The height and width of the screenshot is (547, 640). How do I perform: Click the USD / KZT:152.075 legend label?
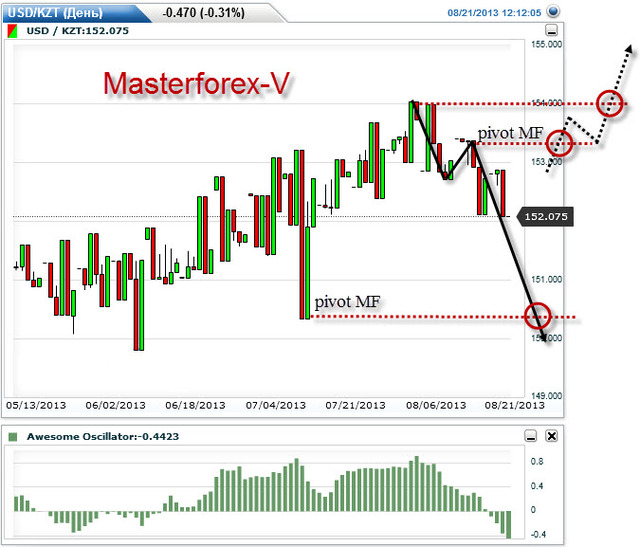point(78,31)
